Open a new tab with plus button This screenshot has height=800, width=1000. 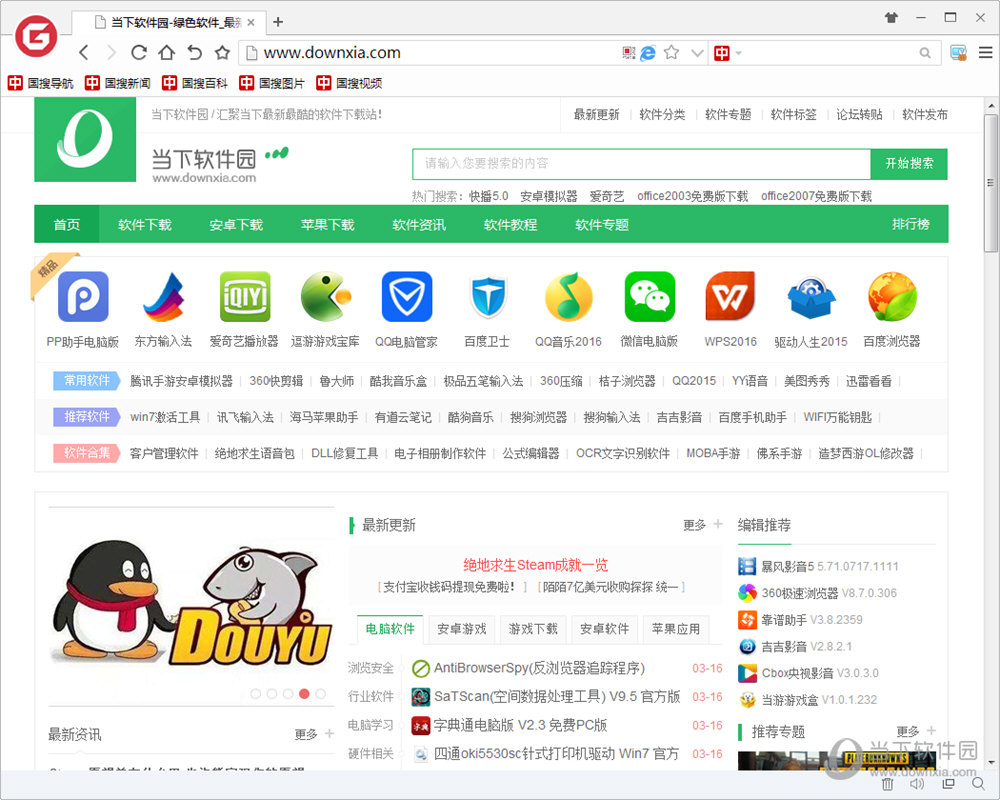pyautogui.click(x=278, y=22)
